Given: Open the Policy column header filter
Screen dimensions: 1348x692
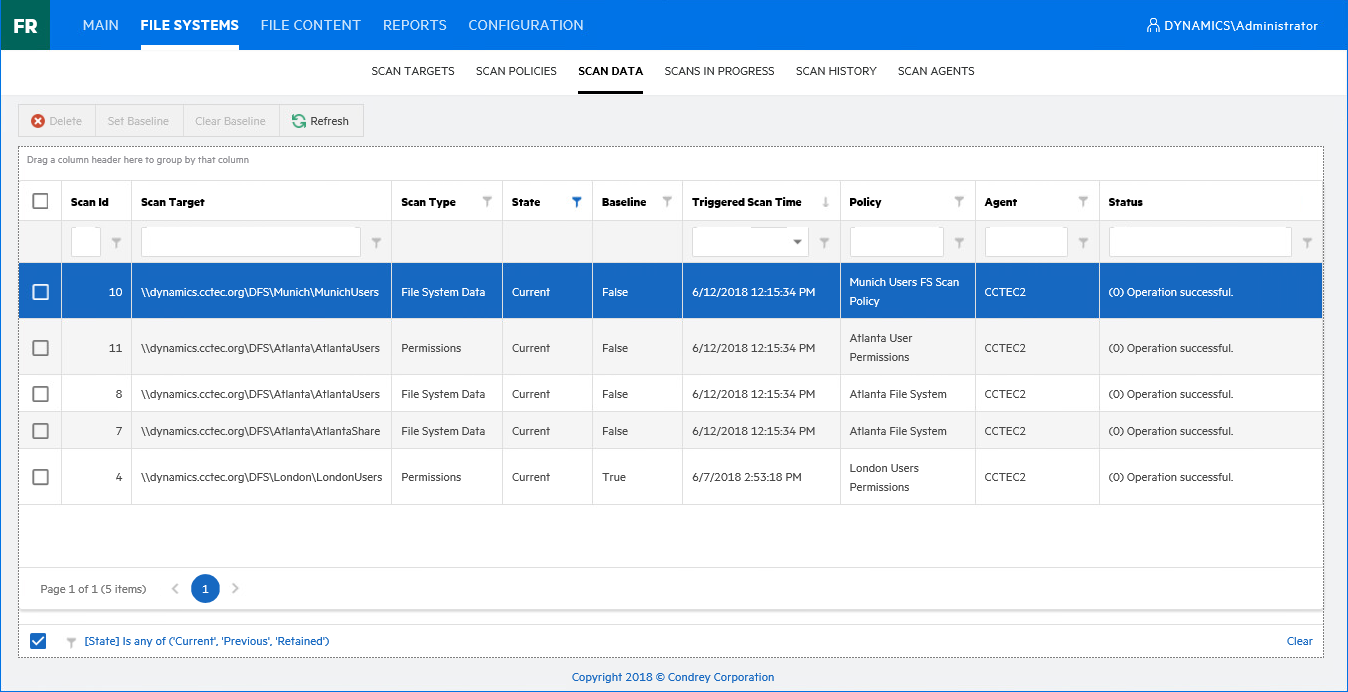Looking at the screenshot, I should click(959, 202).
